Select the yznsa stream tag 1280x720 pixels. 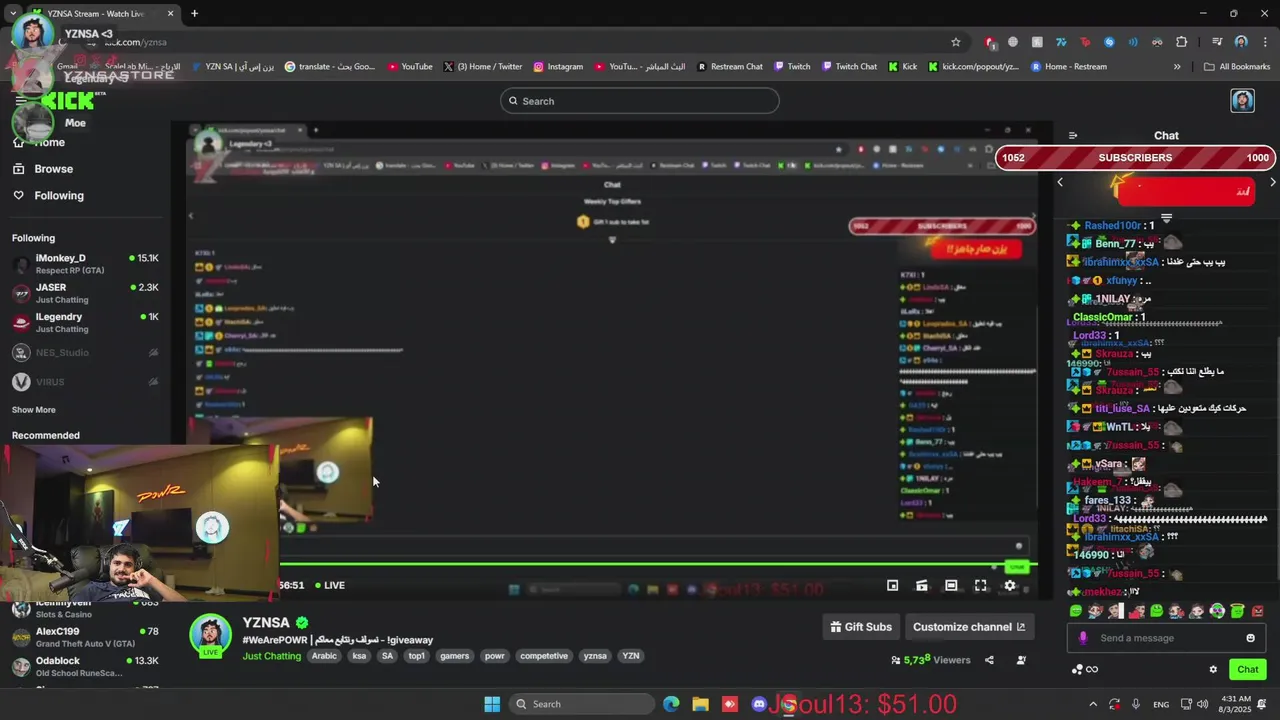tap(595, 656)
